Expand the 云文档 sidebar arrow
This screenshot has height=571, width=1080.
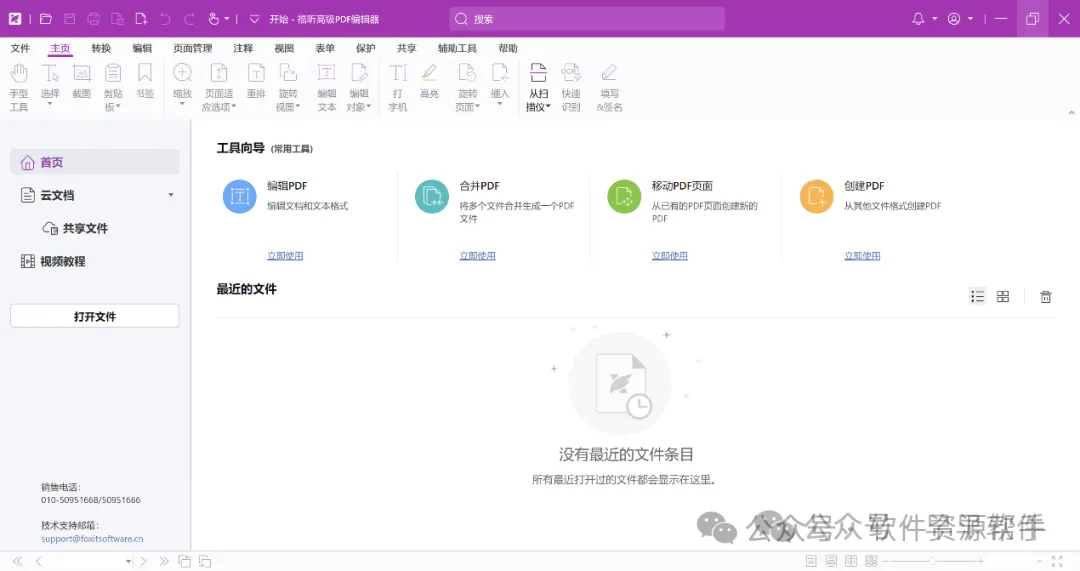click(x=171, y=195)
